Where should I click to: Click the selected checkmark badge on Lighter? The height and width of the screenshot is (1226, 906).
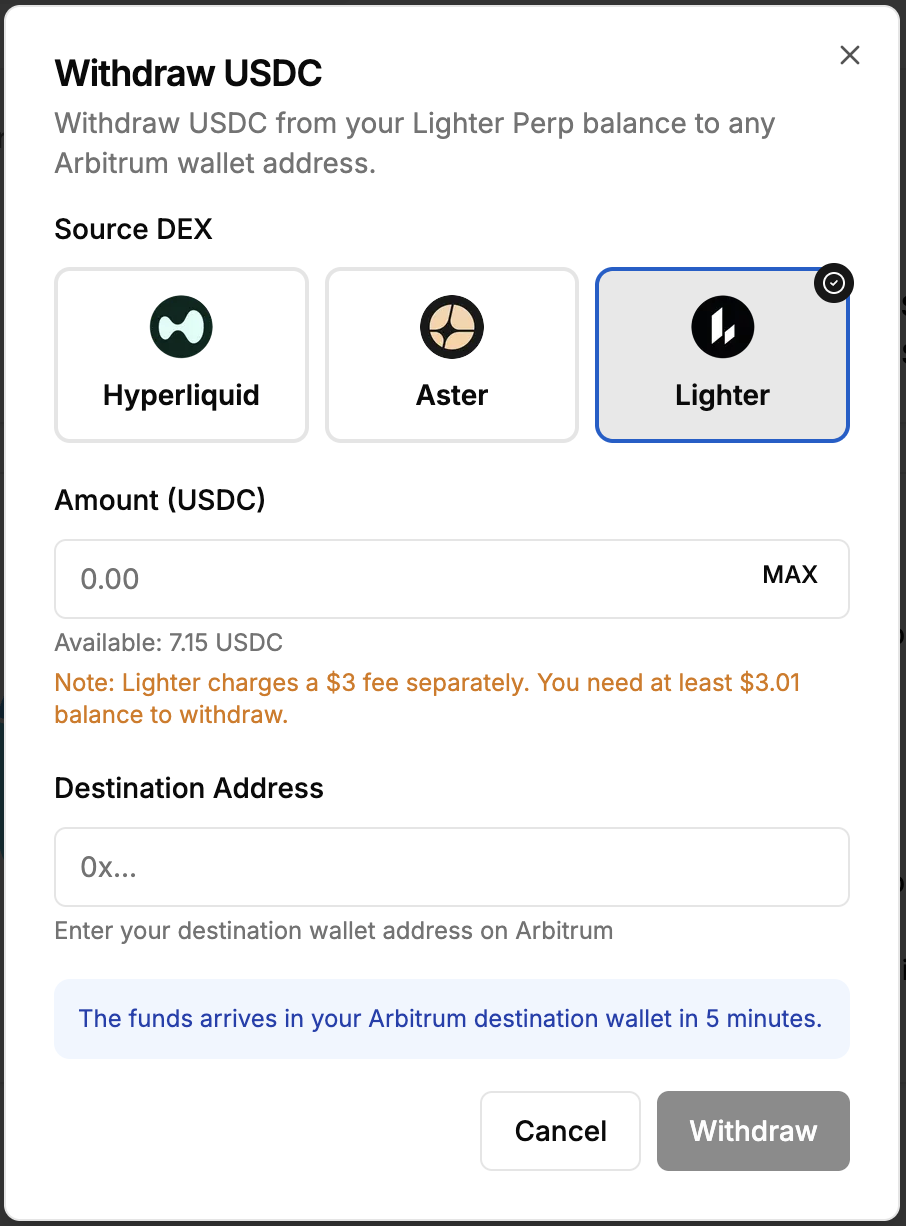pos(834,284)
